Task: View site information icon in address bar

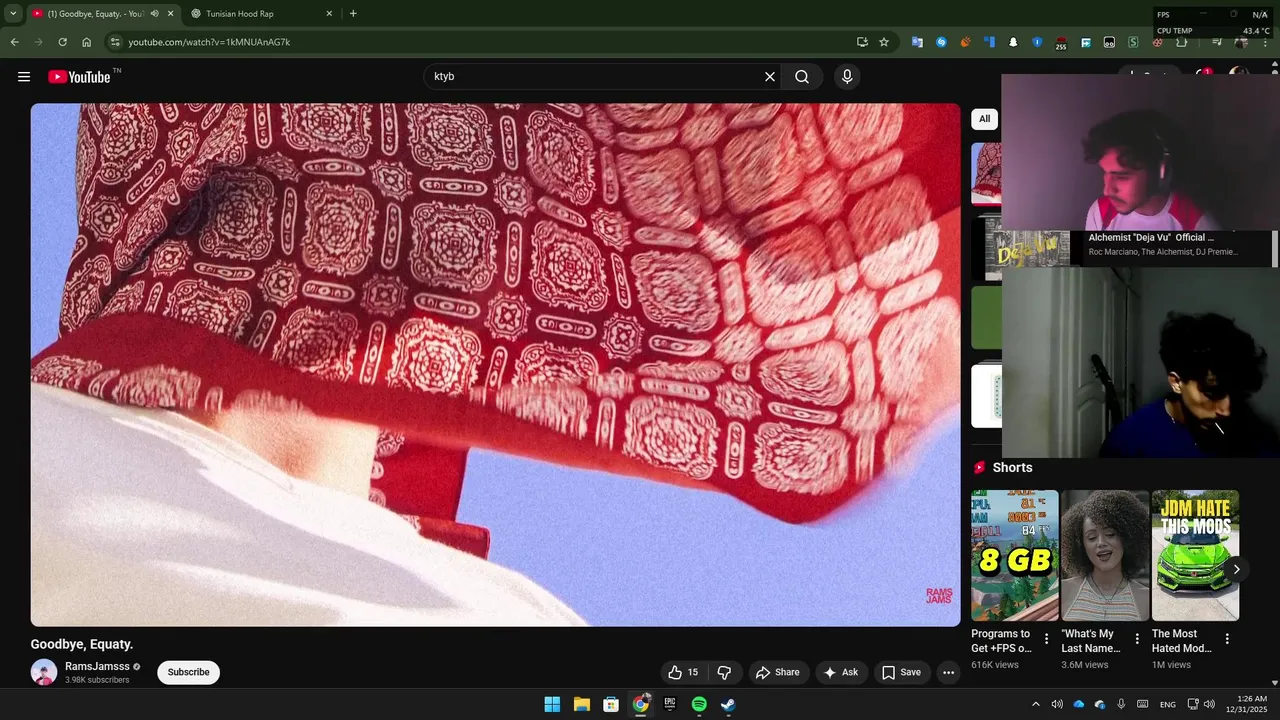Action: click(x=115, y=42)
